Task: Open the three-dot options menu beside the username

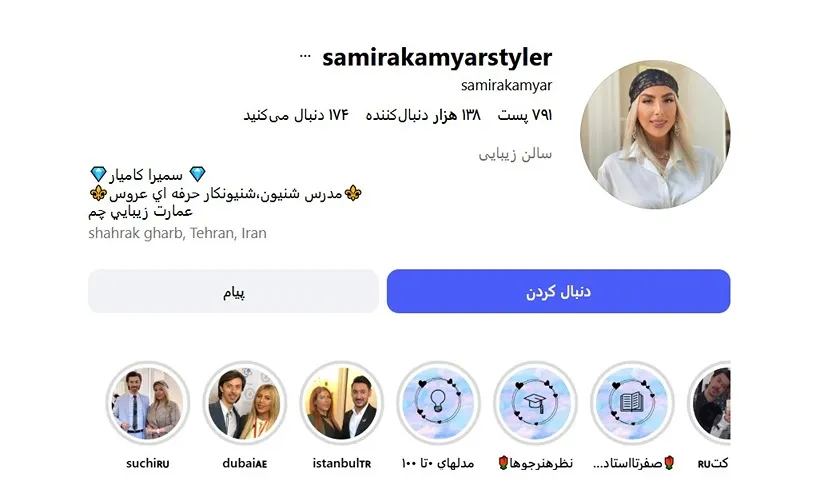Action: pyautogui.click(x=305, y=56)
